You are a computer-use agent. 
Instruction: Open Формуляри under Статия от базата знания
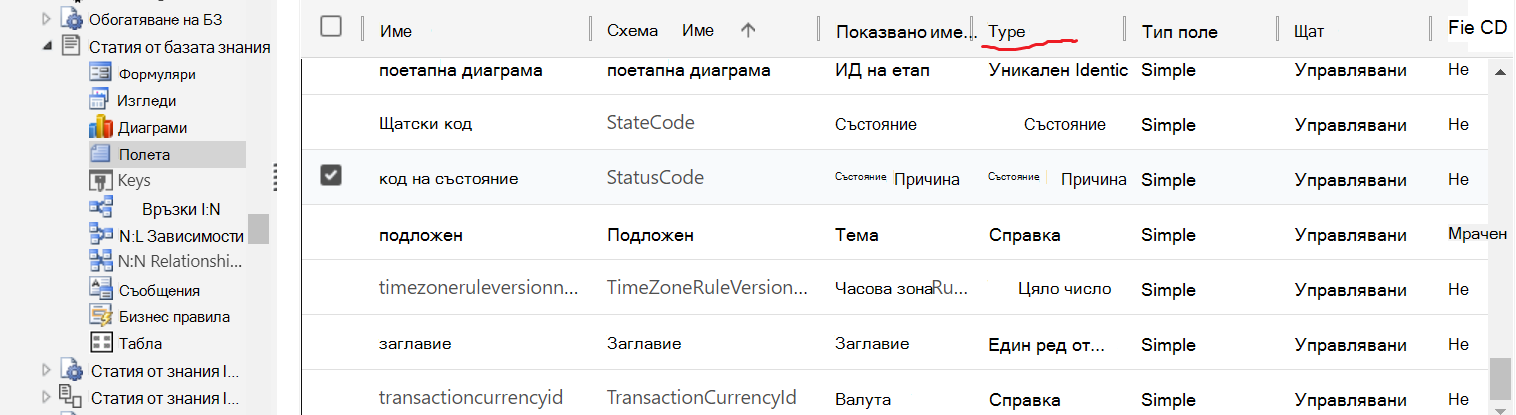click(156, 73)
